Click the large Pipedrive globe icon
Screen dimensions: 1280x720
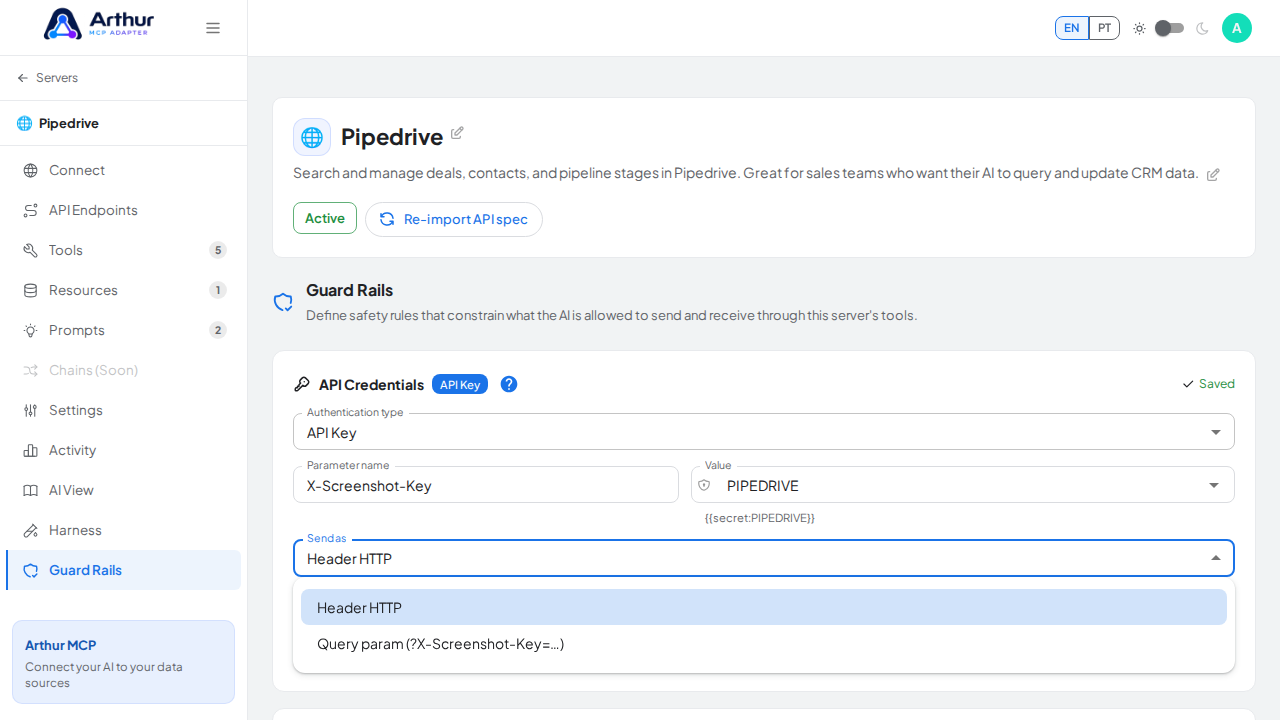pos(312,137)
